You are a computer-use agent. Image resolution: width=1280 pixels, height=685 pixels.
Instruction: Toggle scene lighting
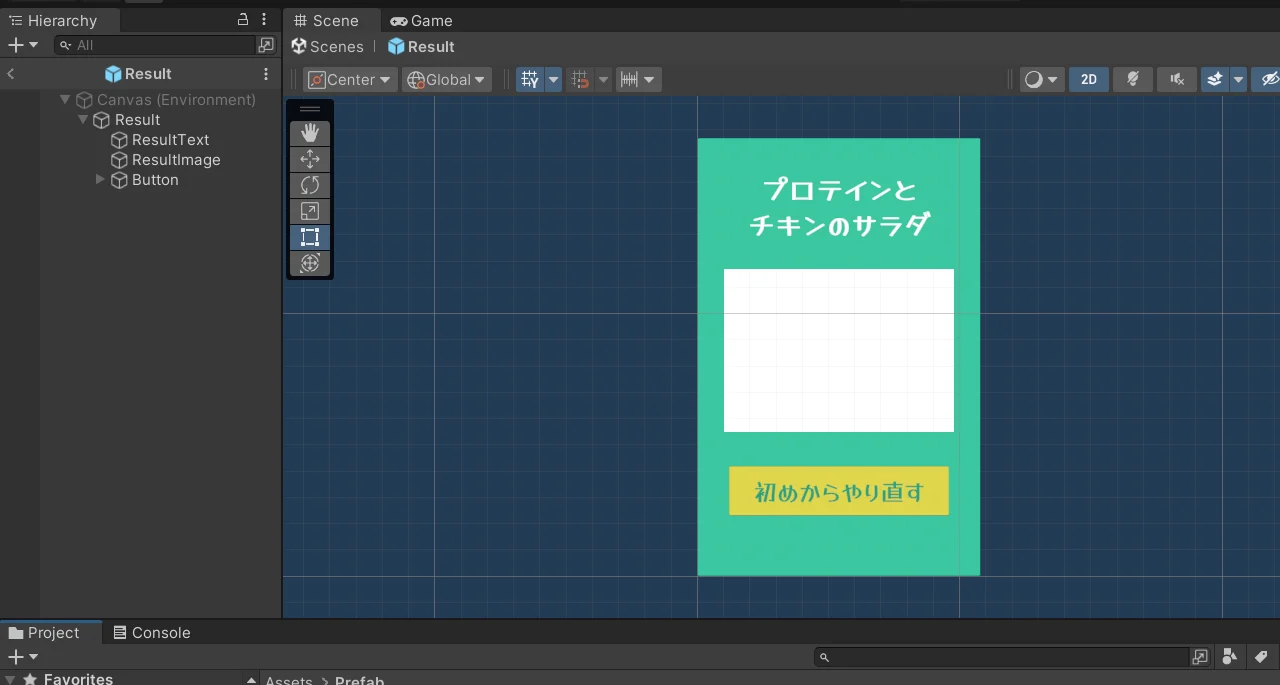click(x=1133, y=80)
